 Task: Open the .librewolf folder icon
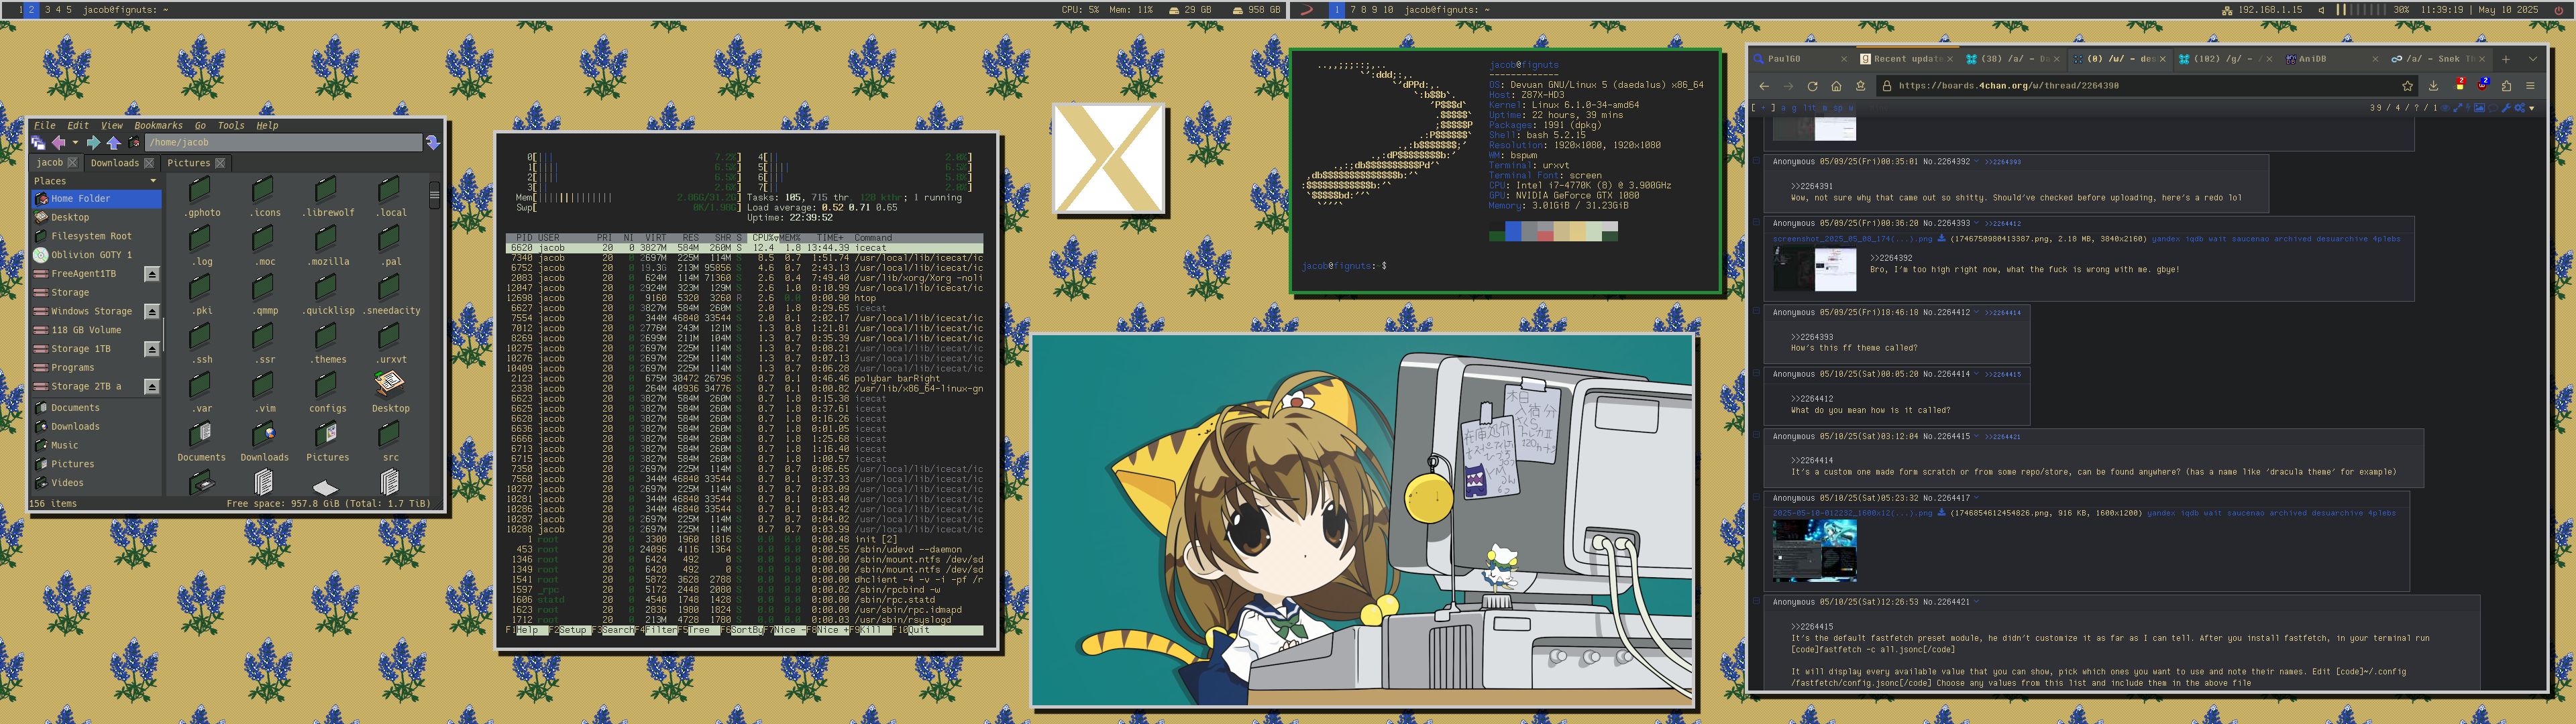pos(326,191)
